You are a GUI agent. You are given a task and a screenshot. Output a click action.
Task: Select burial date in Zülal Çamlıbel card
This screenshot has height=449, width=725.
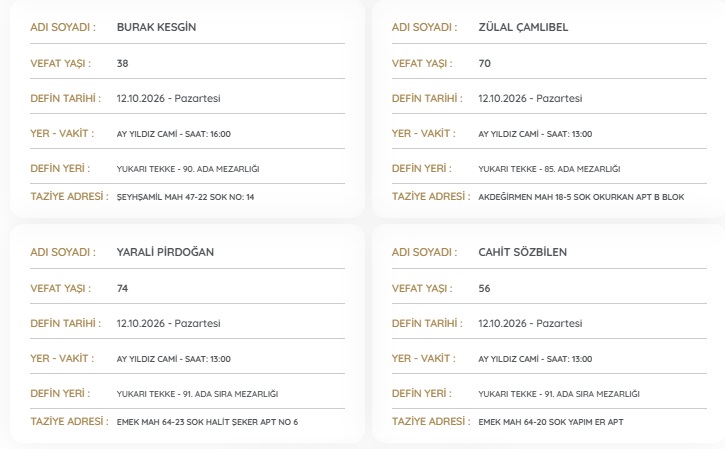click(x=530, y=98)
